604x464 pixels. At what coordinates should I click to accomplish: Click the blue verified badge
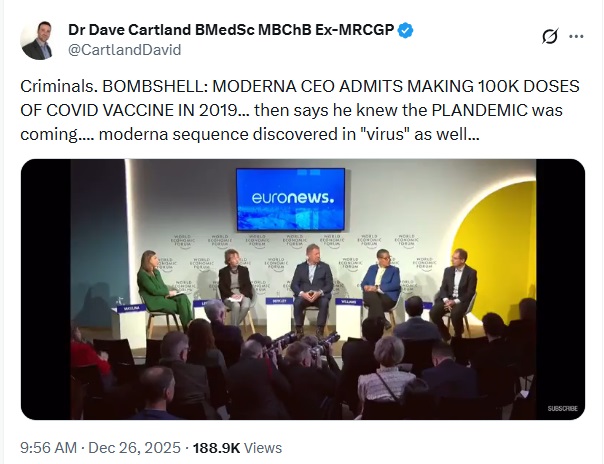[405, 30]
